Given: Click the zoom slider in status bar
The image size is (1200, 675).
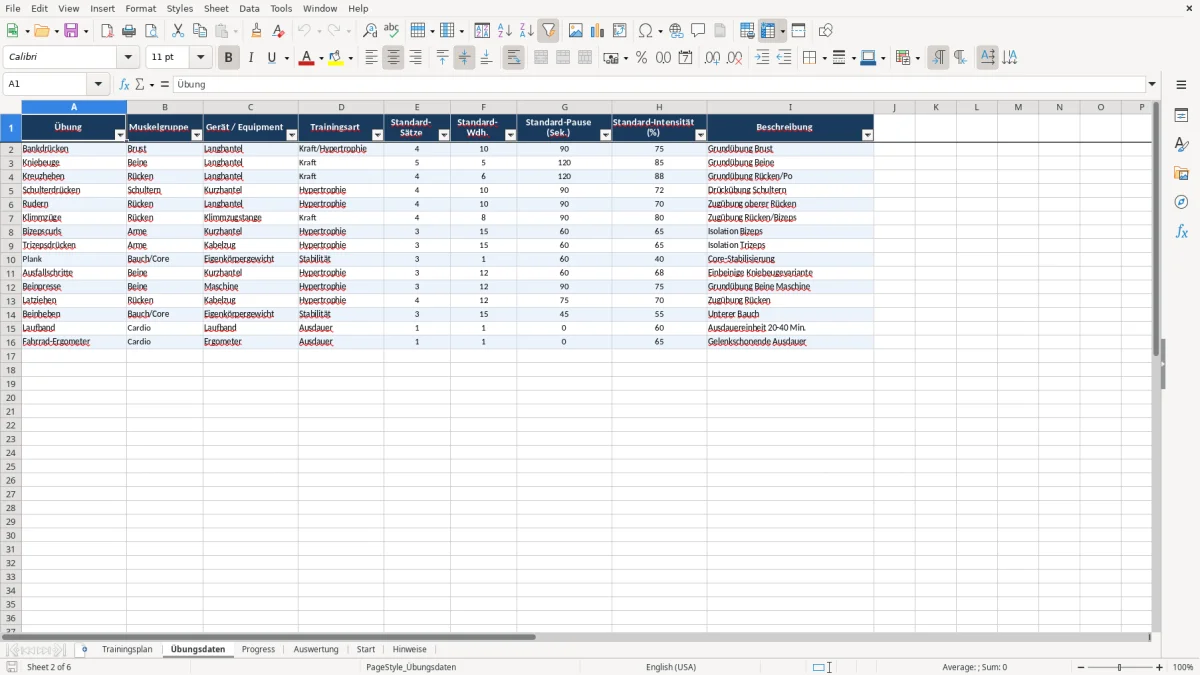Looking at the screenshot, I should (1120, 667).
